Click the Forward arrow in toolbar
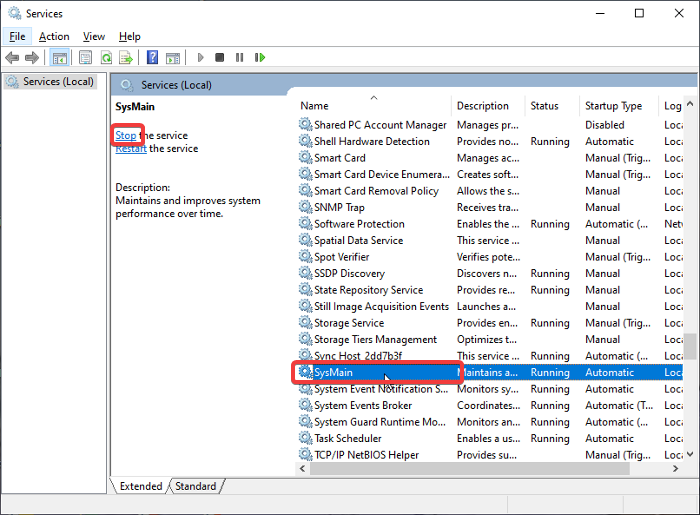 33,58
